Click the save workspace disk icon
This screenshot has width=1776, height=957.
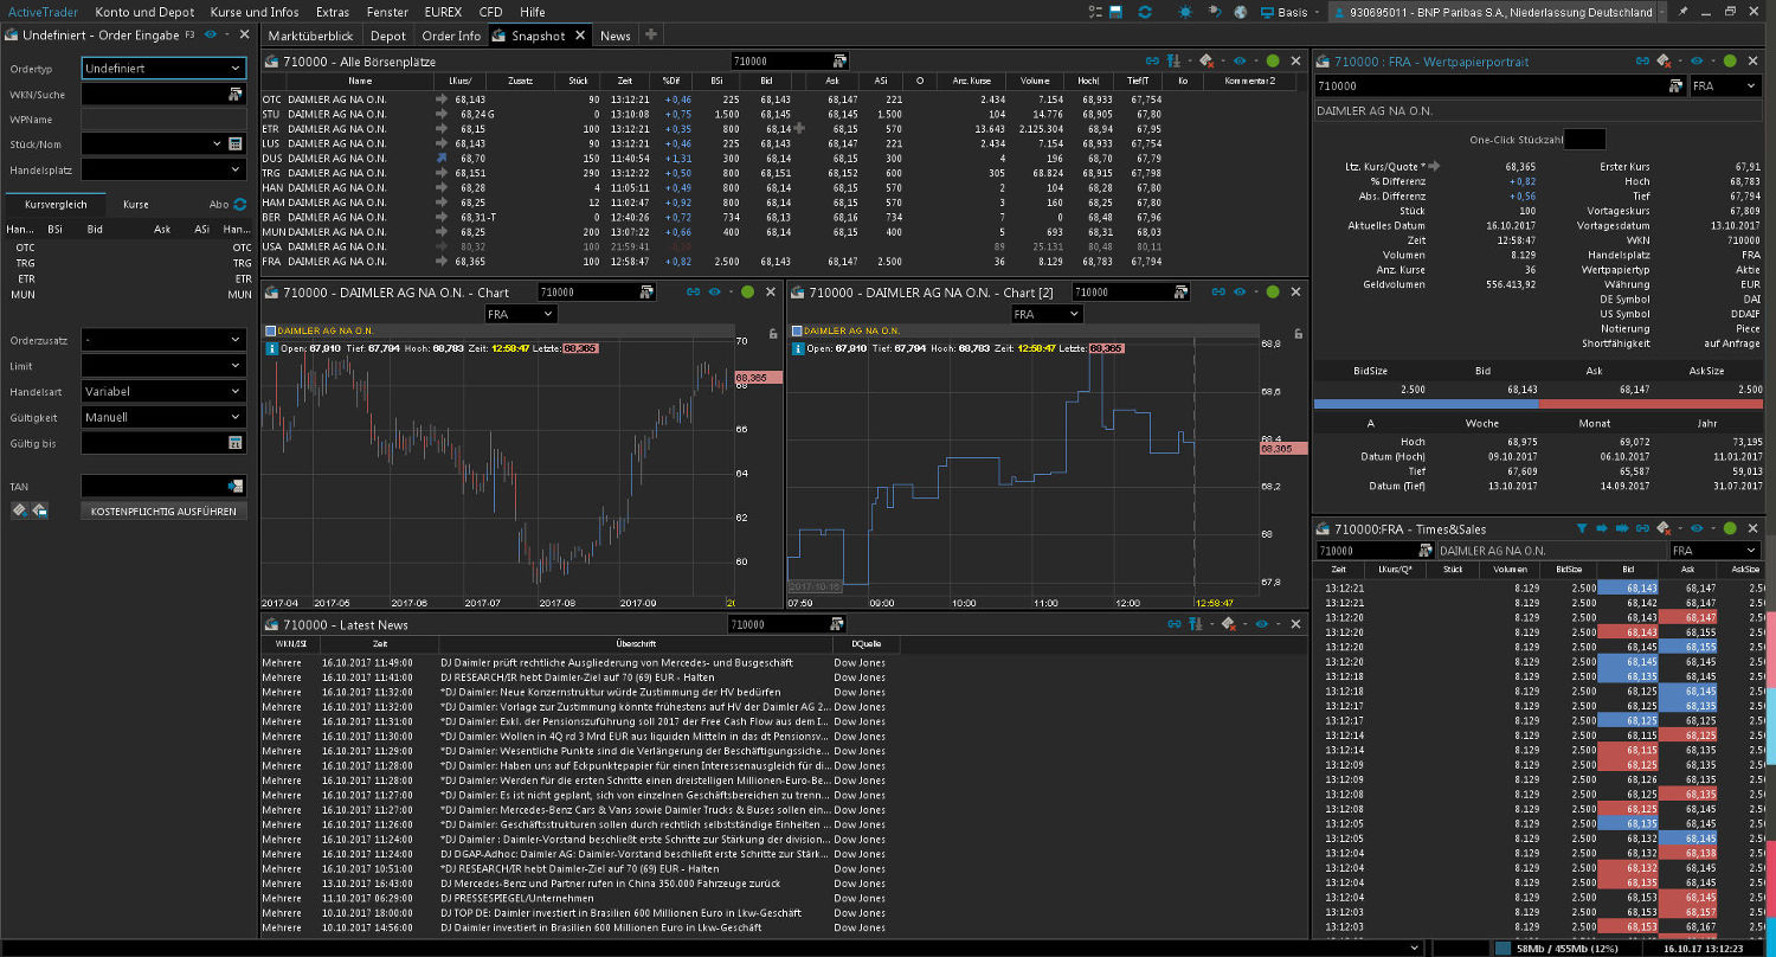click(x=1116, y=12)
